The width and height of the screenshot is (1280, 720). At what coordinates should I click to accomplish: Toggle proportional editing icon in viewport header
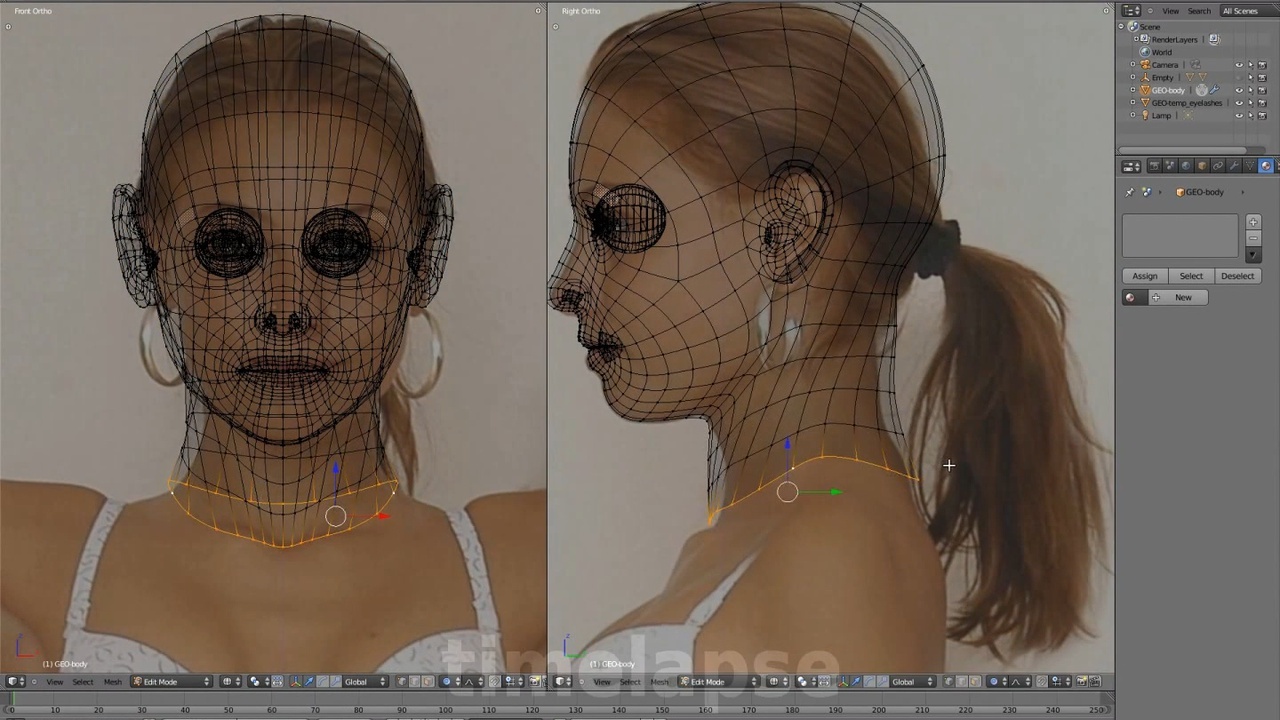447,681
